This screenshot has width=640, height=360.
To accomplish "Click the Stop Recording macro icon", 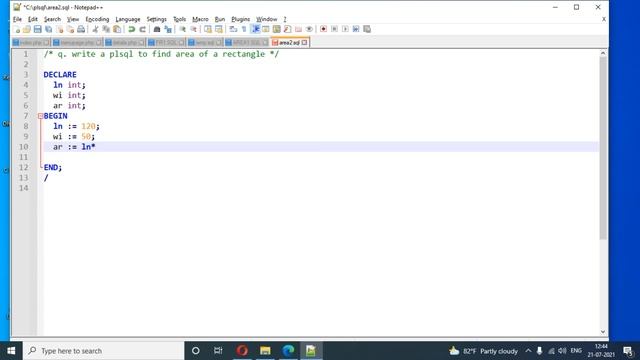I will [334, 29].
